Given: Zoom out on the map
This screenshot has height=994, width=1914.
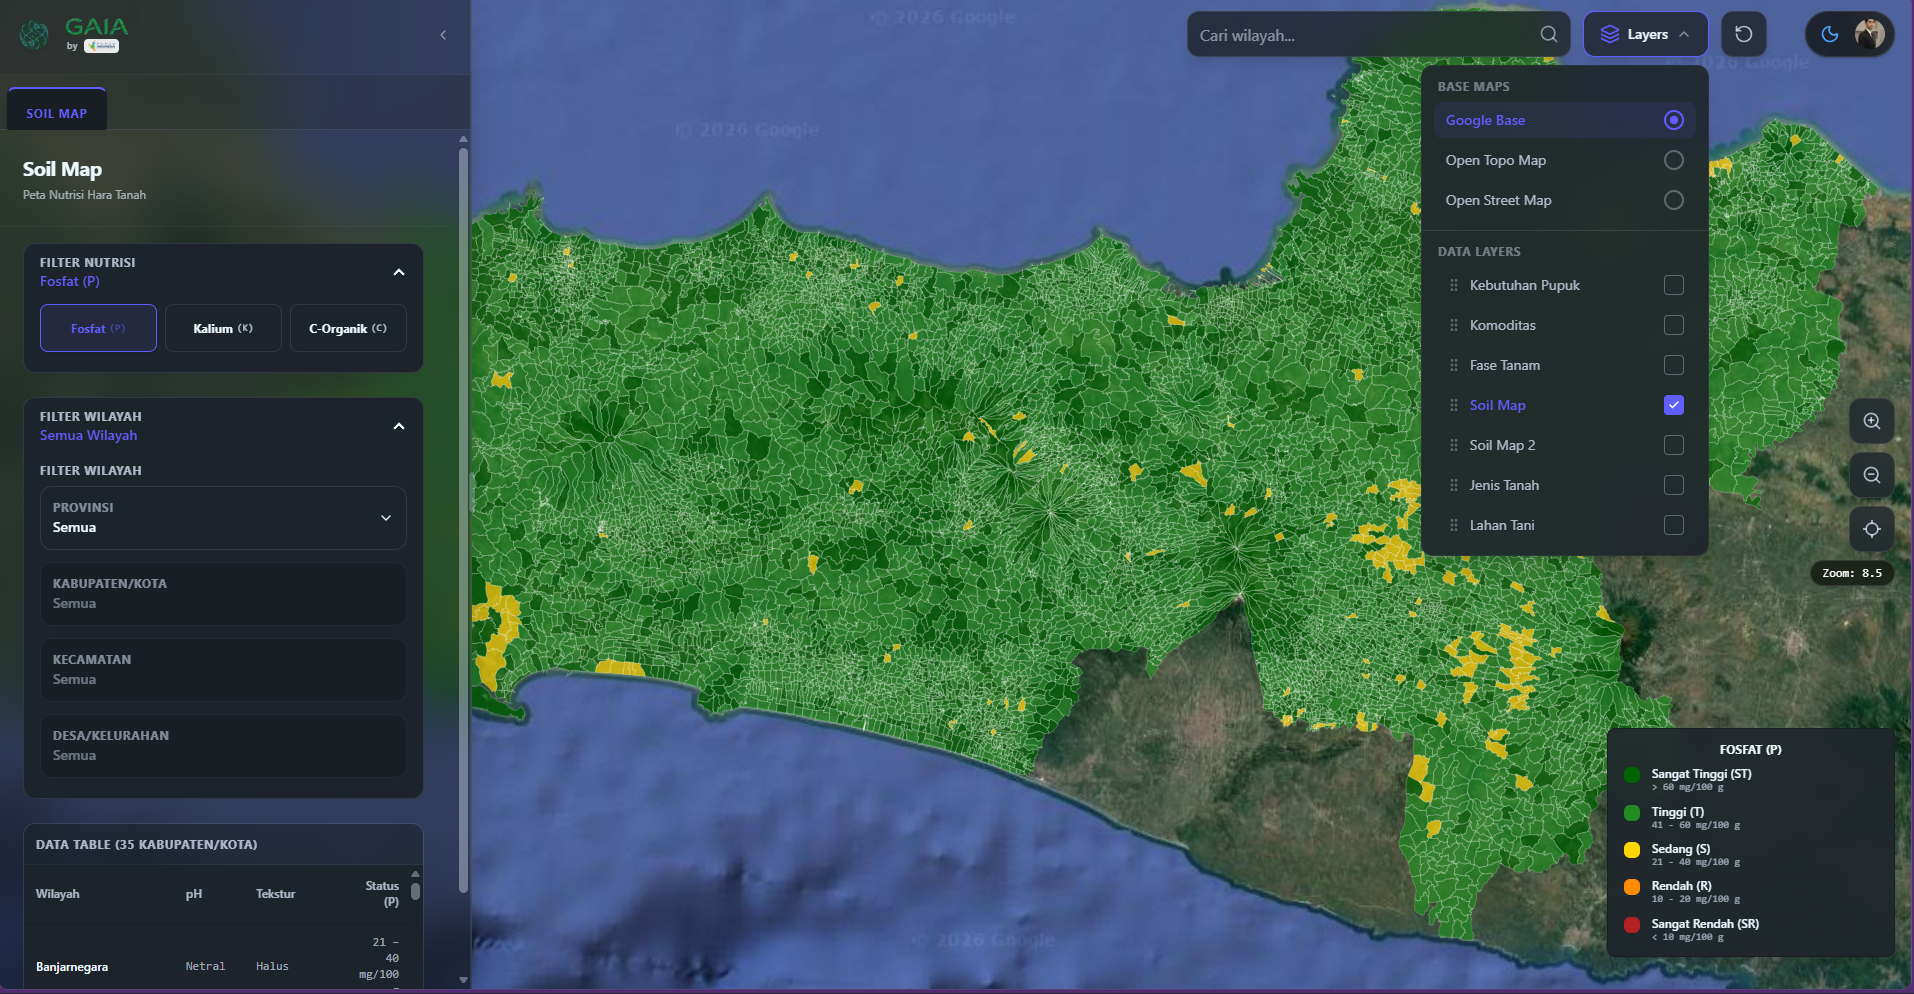Looking at the screenshot, I should click(x=1871, y=476).
